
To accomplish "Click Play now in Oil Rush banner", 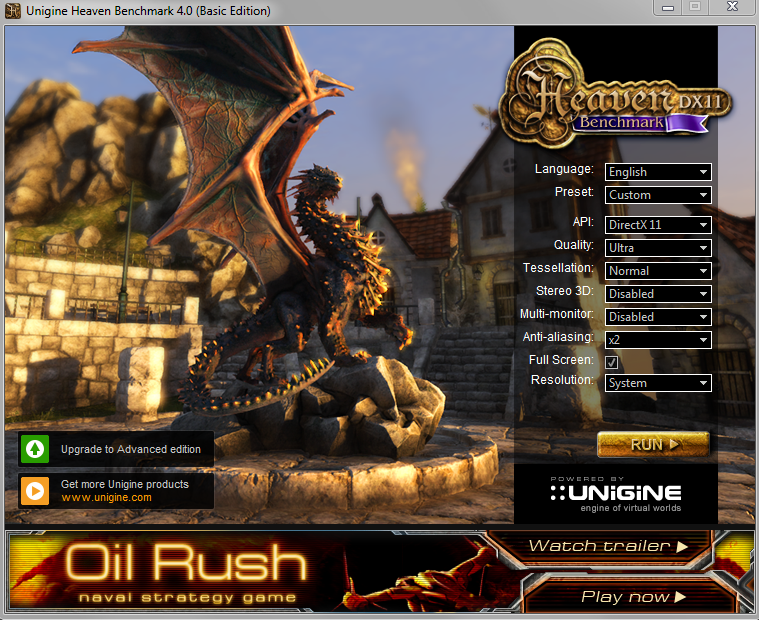I will click(634, 596).
